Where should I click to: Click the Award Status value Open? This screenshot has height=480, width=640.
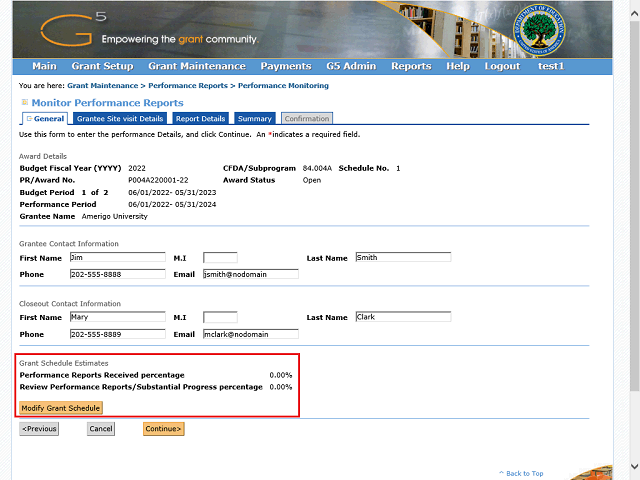[312, 180]
